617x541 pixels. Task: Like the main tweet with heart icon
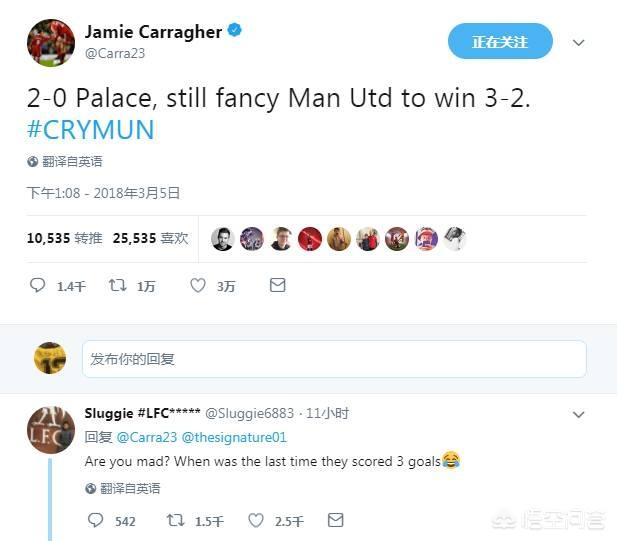click(198, 285)
